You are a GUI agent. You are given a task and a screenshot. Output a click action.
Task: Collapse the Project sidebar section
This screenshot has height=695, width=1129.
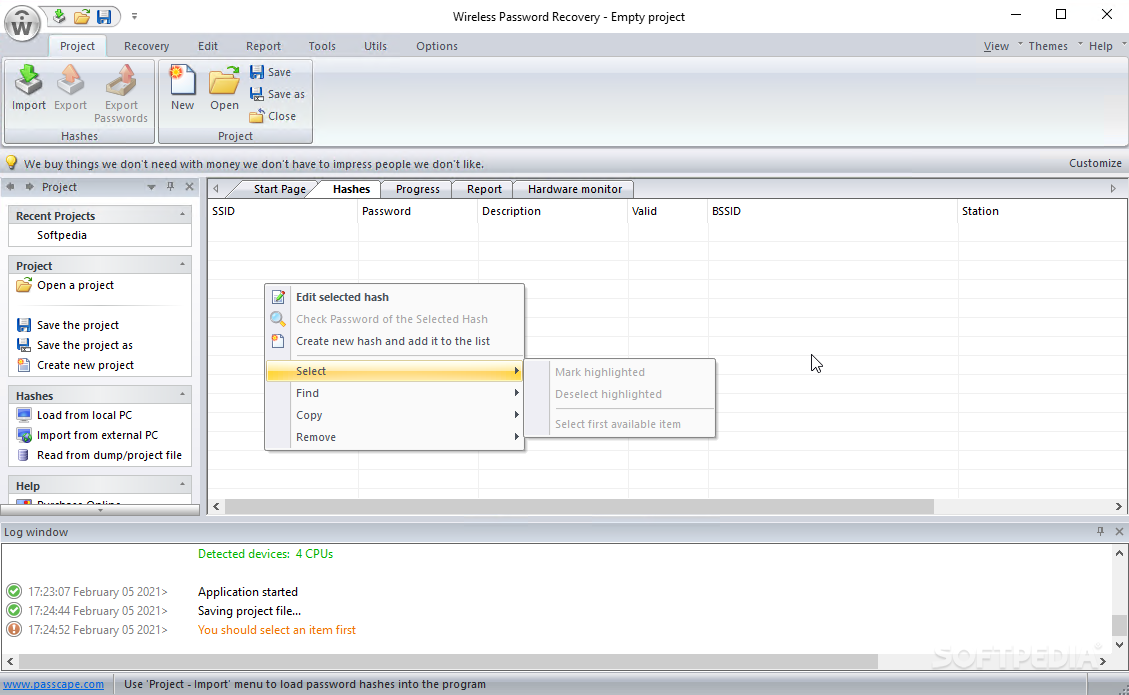pyautogui.click(x=182, y=264)
